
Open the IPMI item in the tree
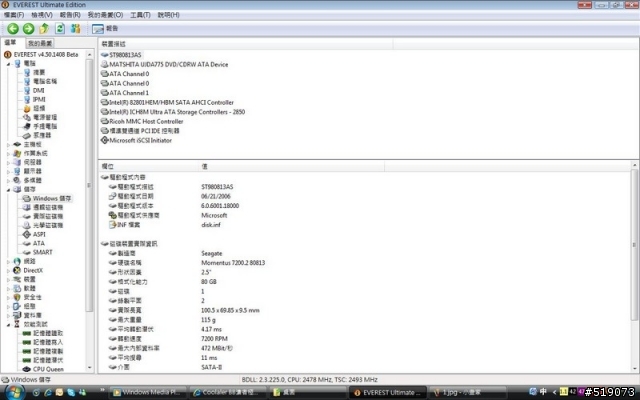(39, 99)
